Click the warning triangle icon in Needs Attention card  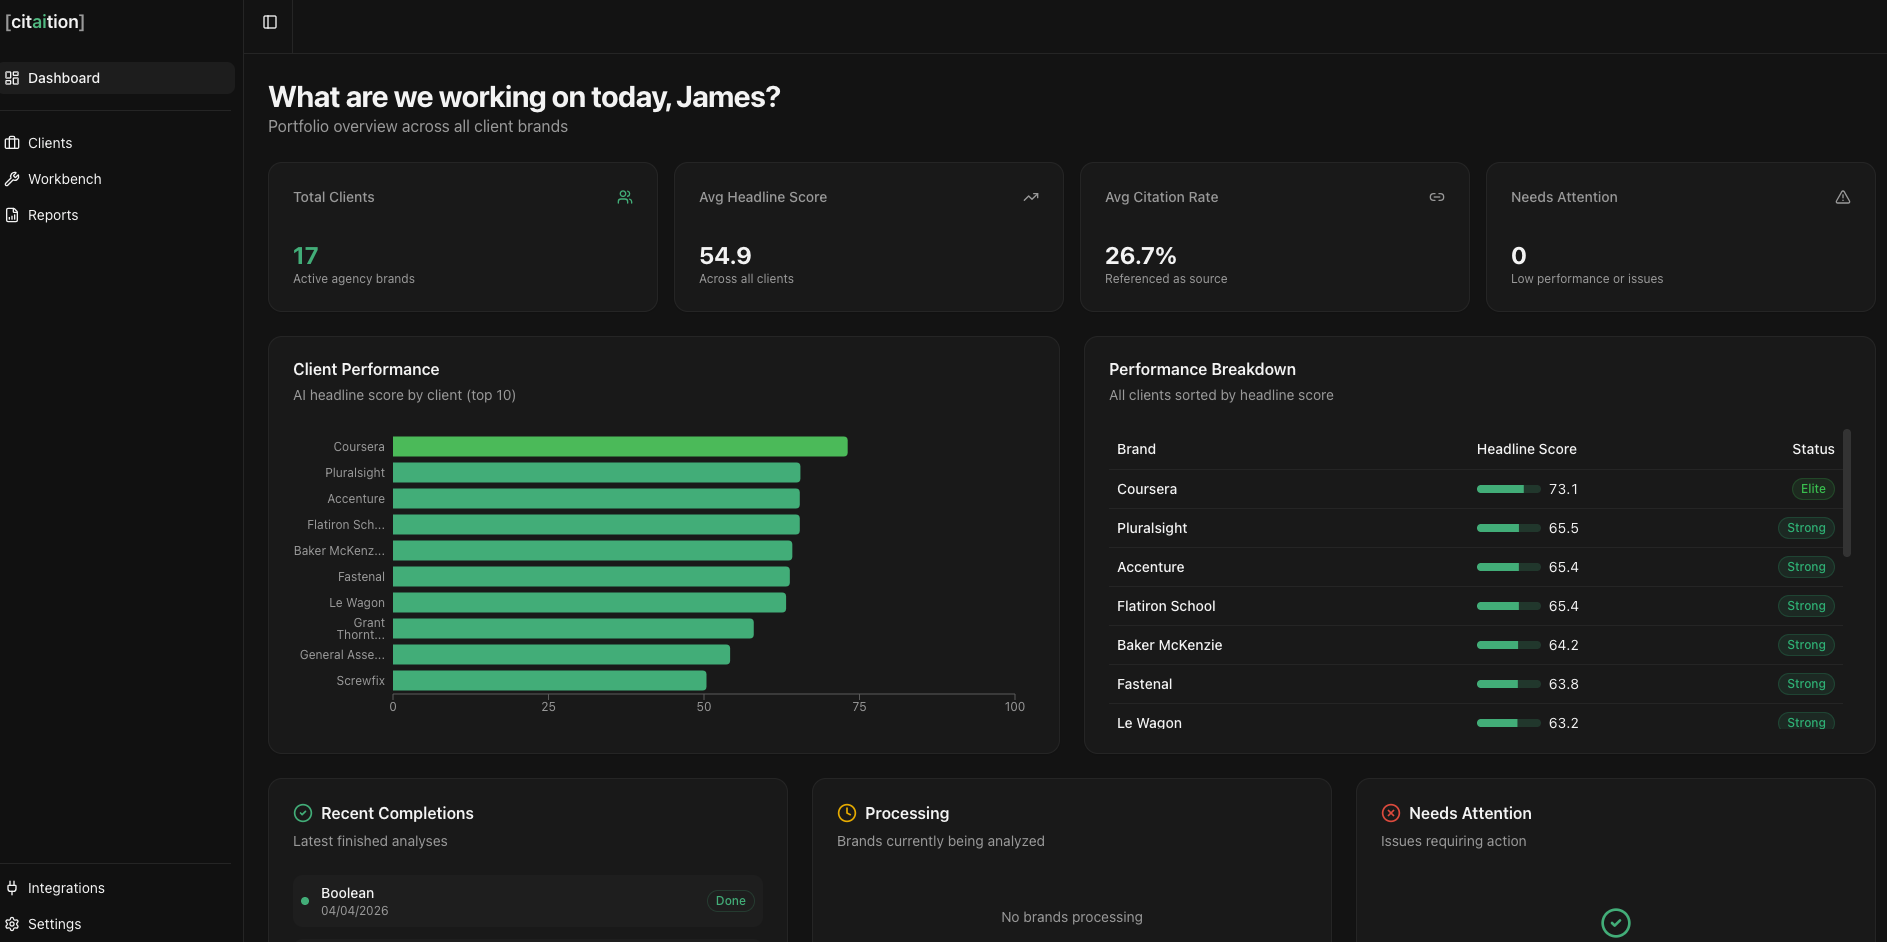pos(1843,197)
